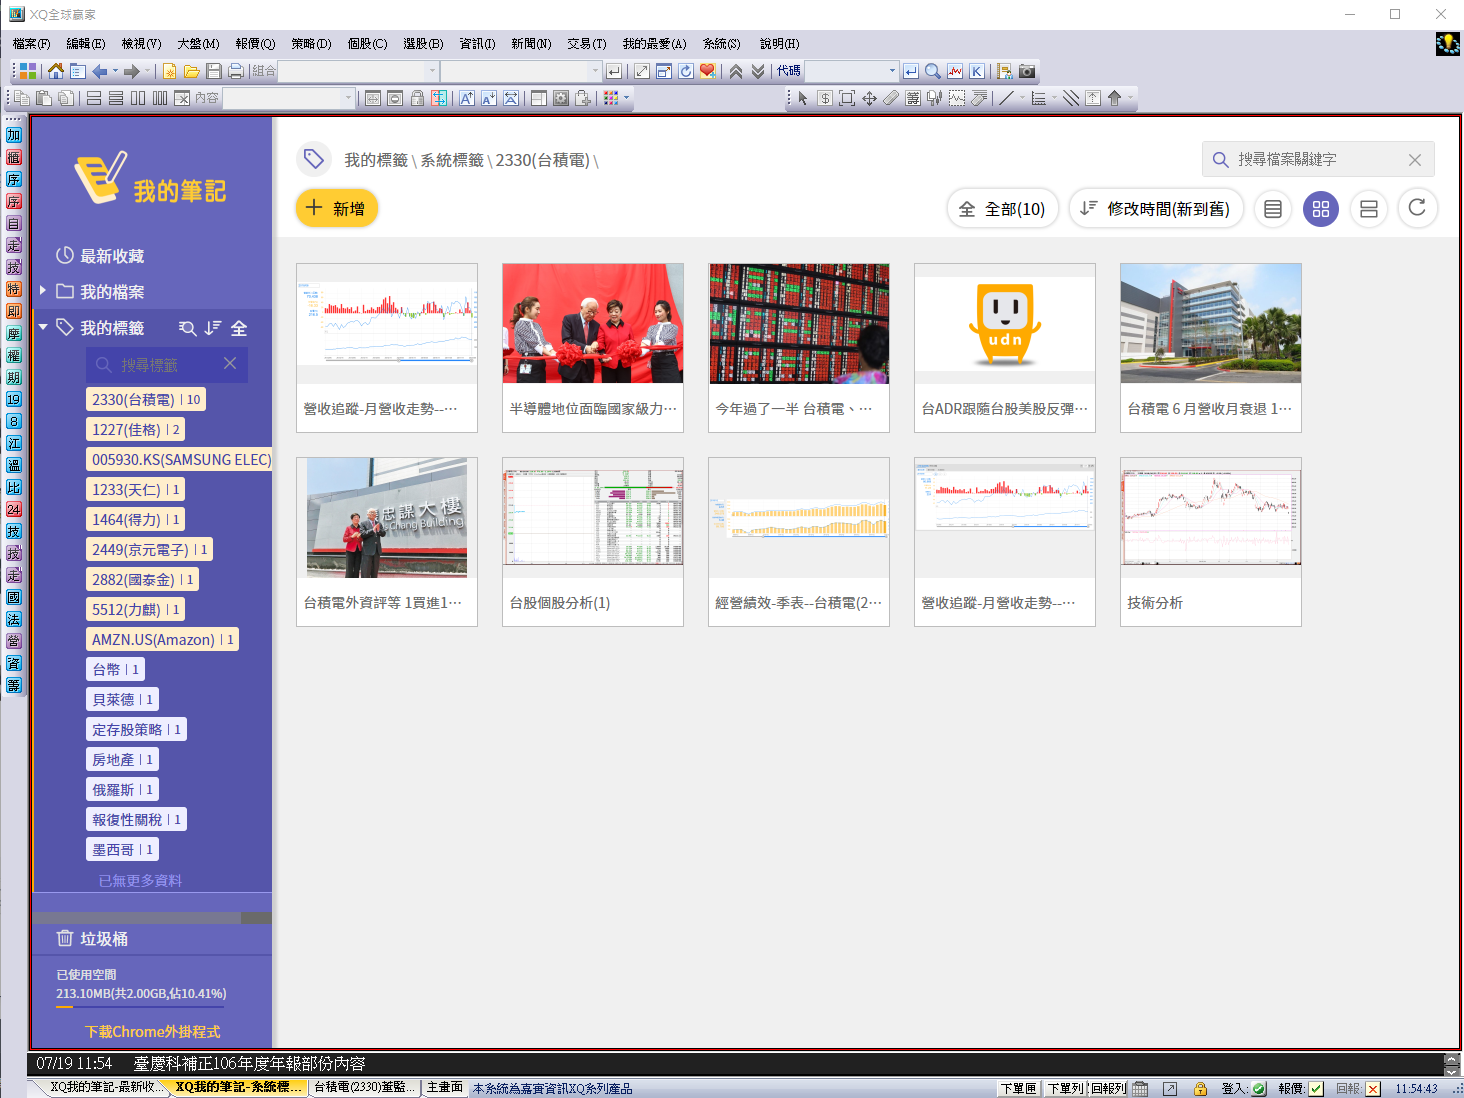Click the Home icon in the toolbar
Screen dimensions: 1464x1098
[x=55, y=71]
